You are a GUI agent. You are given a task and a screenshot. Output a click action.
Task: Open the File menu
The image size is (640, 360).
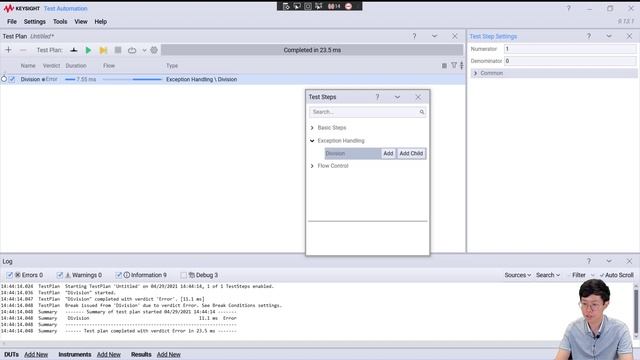(12, 22)
